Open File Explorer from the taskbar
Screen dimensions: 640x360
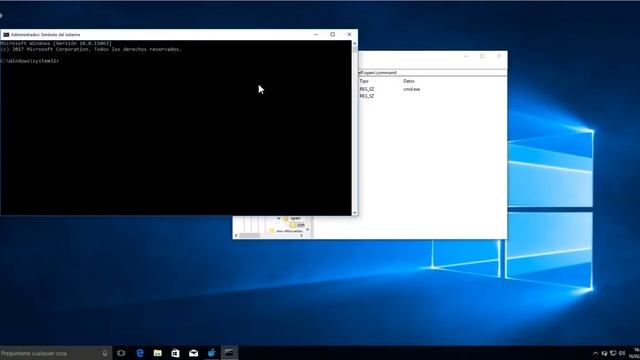[158, 353]
